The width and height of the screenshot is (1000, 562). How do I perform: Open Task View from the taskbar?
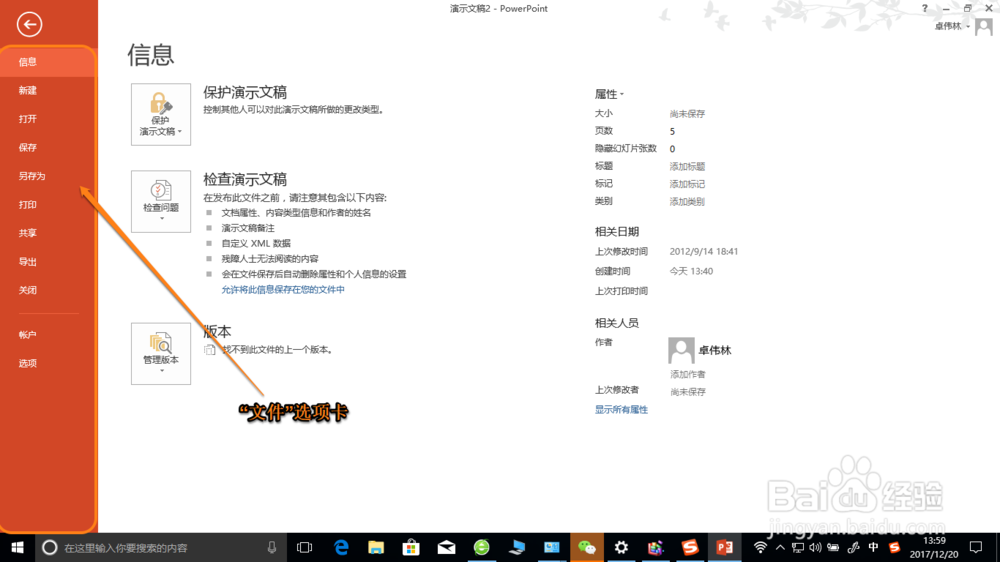coord(305,547)
